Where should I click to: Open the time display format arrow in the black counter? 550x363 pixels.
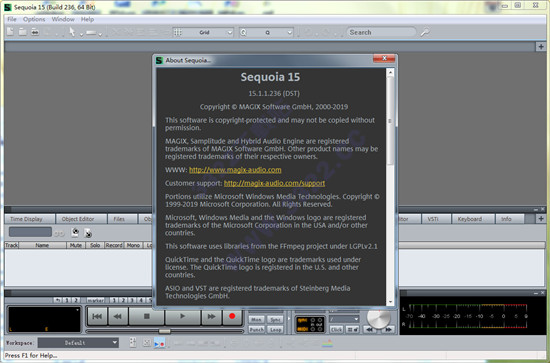click(77, 310)
